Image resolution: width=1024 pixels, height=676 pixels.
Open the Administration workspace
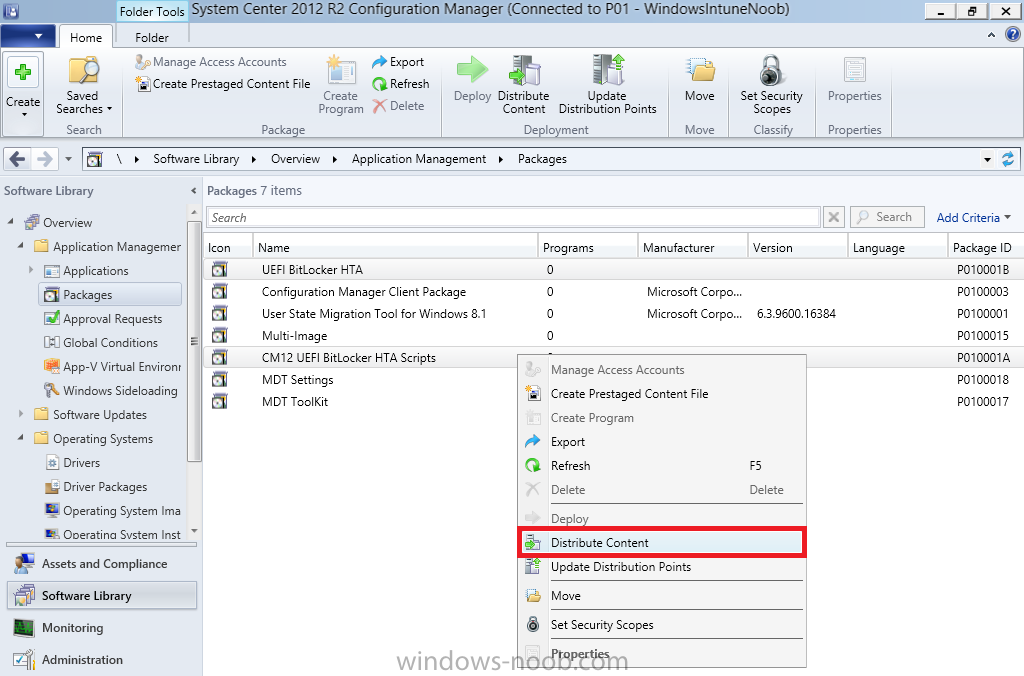(x=102, y=660)
